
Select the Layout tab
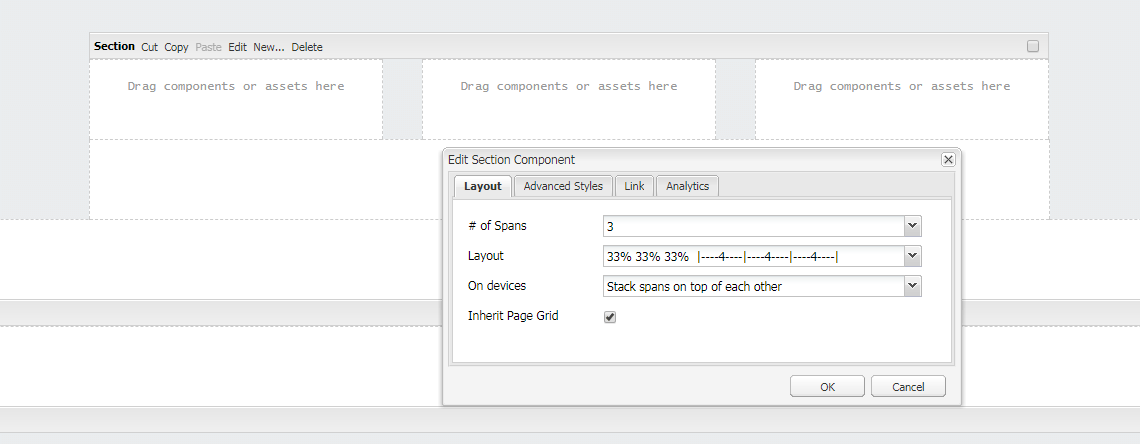tap(483, 186)
